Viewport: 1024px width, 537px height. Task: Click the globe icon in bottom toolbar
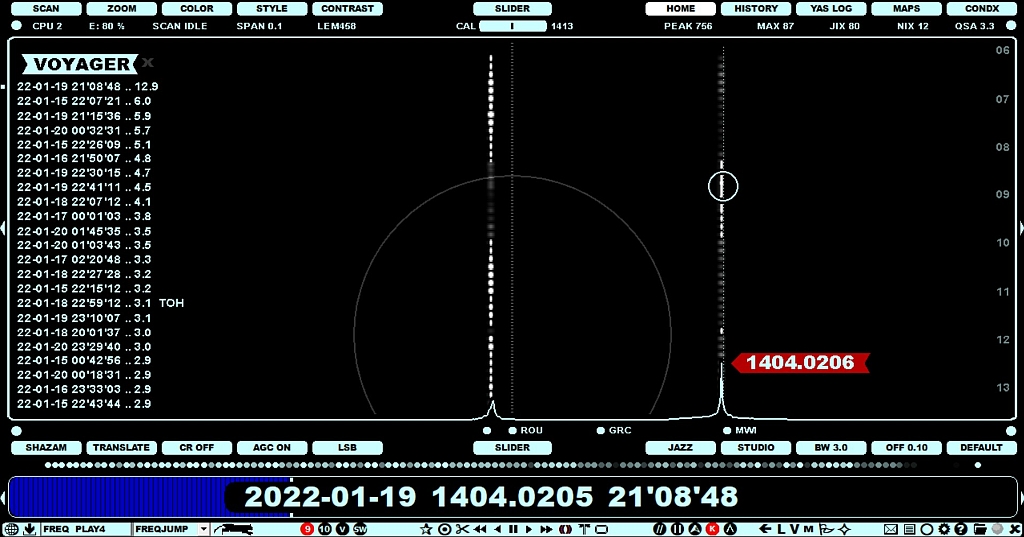point(11,528)
